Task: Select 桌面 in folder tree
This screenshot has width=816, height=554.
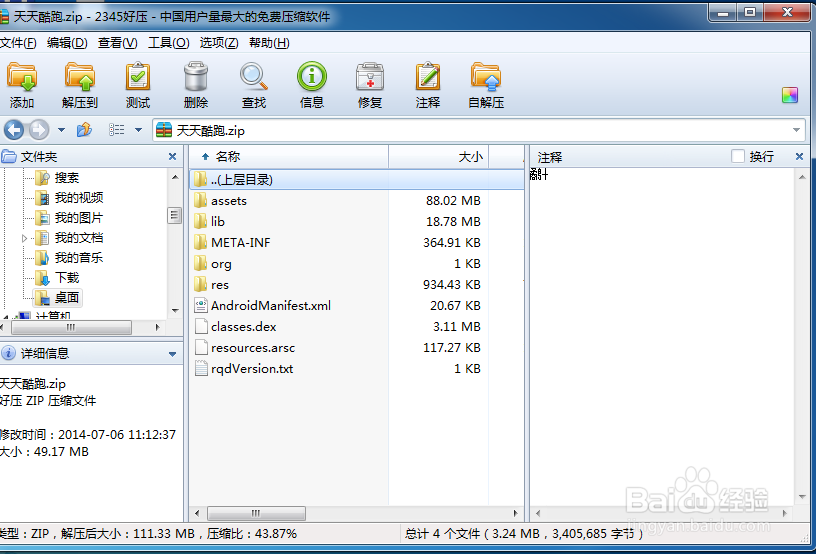Action: [x=67, y=298]
